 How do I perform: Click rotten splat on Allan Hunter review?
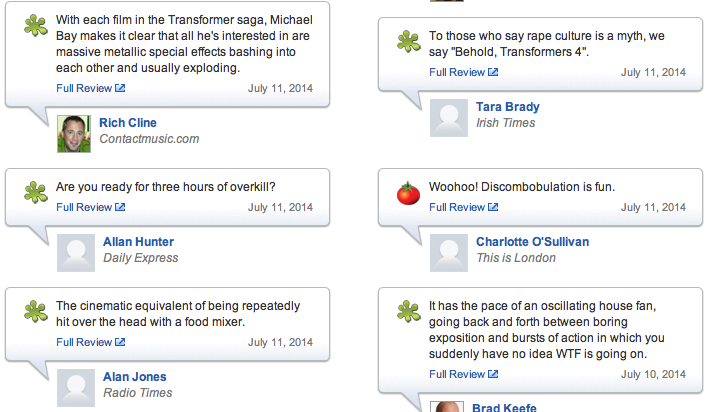(35, 193)
